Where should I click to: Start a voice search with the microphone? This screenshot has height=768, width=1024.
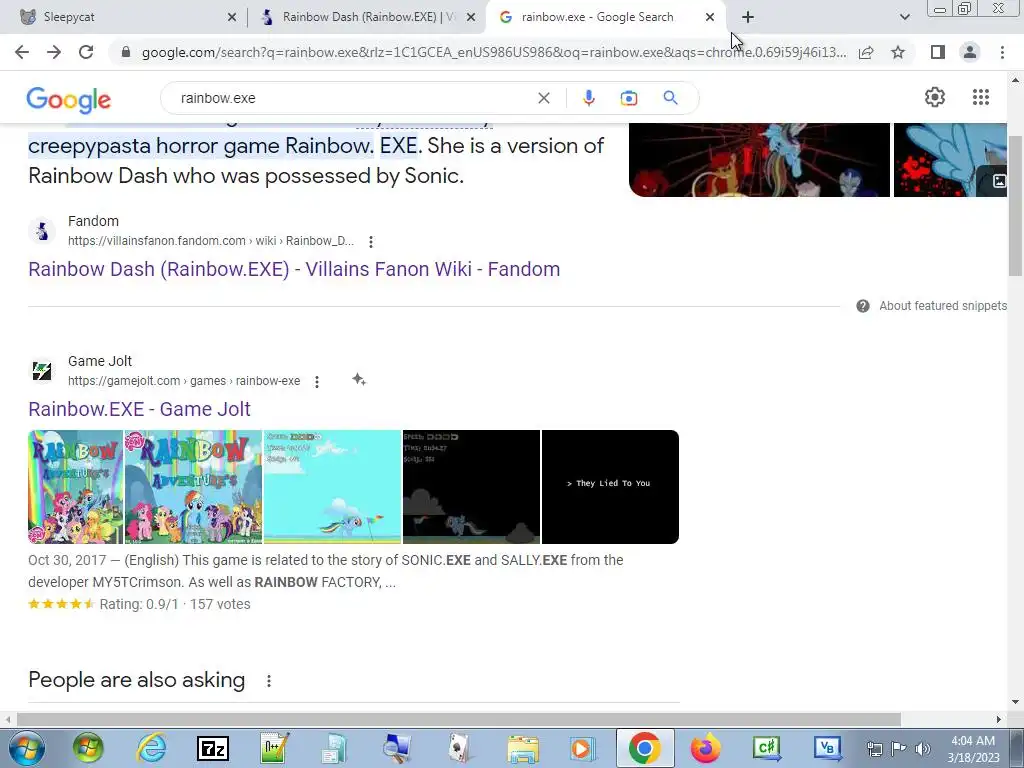click(588, 98)
